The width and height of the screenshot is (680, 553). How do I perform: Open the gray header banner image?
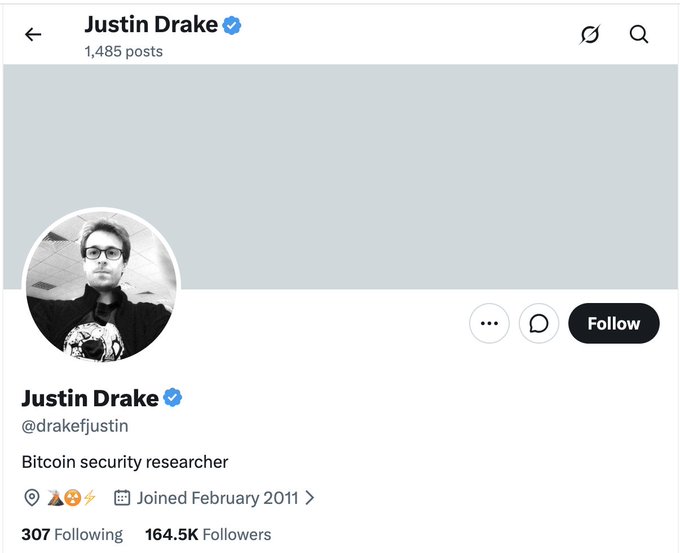point(340,177)
